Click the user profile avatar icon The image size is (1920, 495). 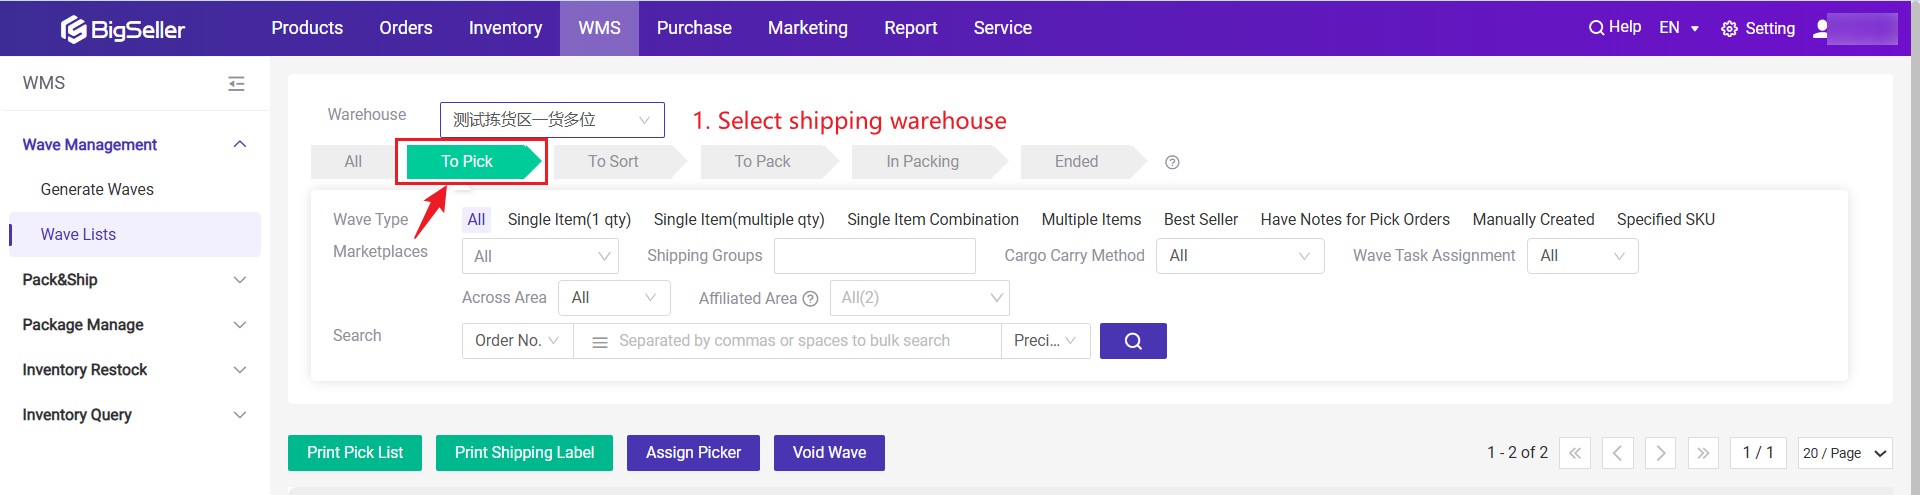[x=1821, y=28]
